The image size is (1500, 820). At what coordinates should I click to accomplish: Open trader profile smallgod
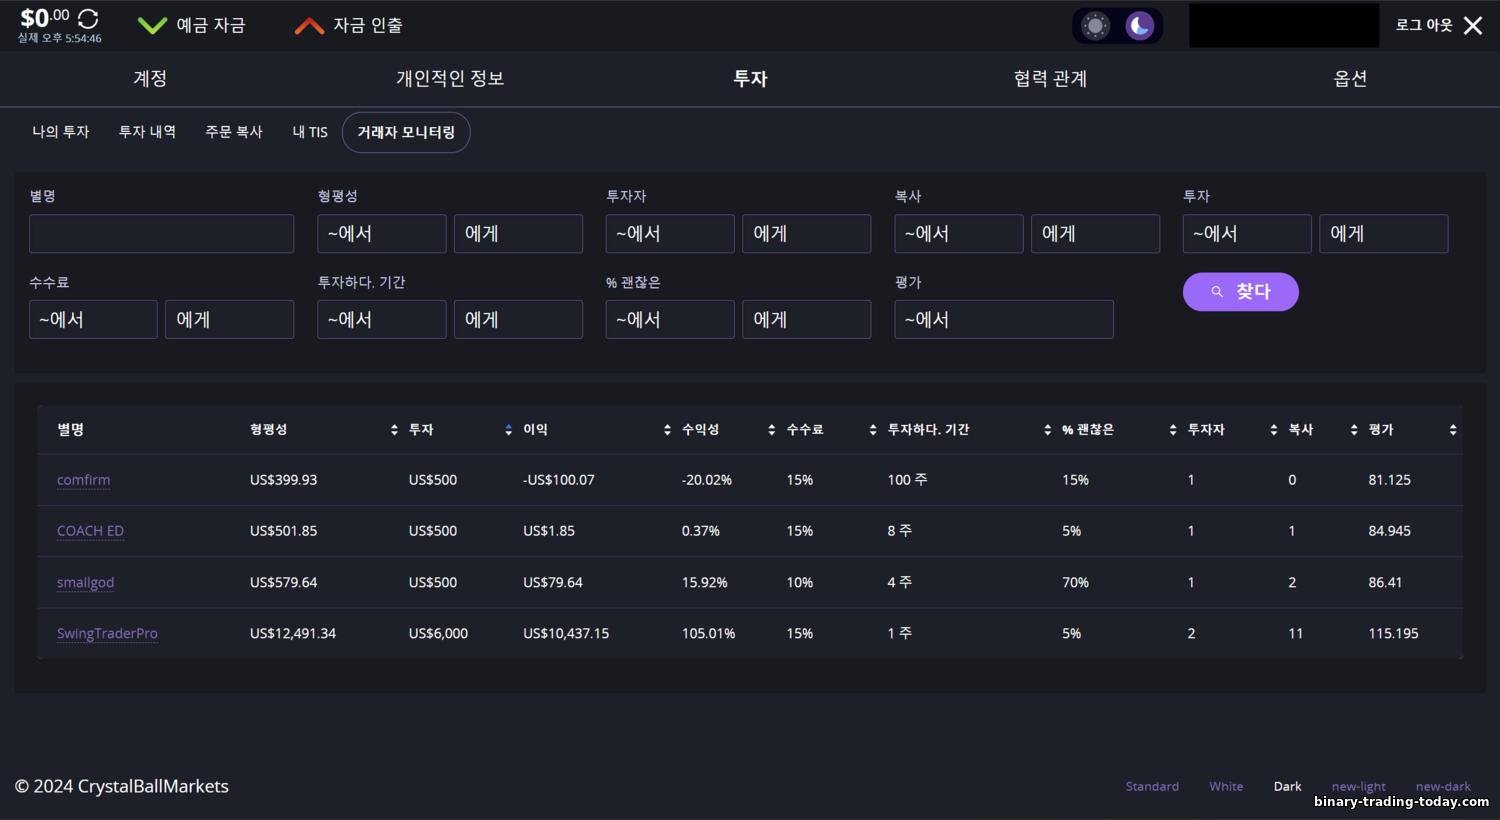pos(85,582)
